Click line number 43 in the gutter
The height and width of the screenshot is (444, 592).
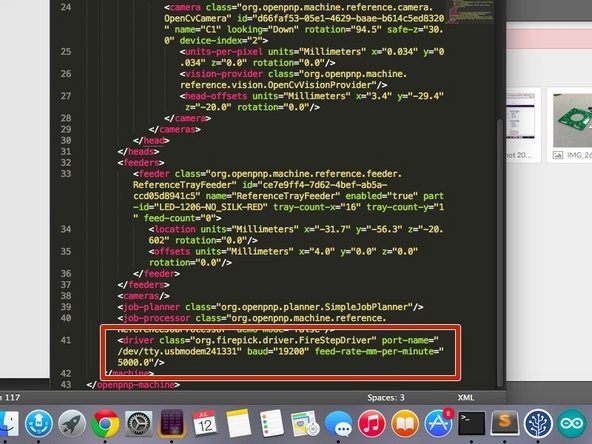click(66, 385)
